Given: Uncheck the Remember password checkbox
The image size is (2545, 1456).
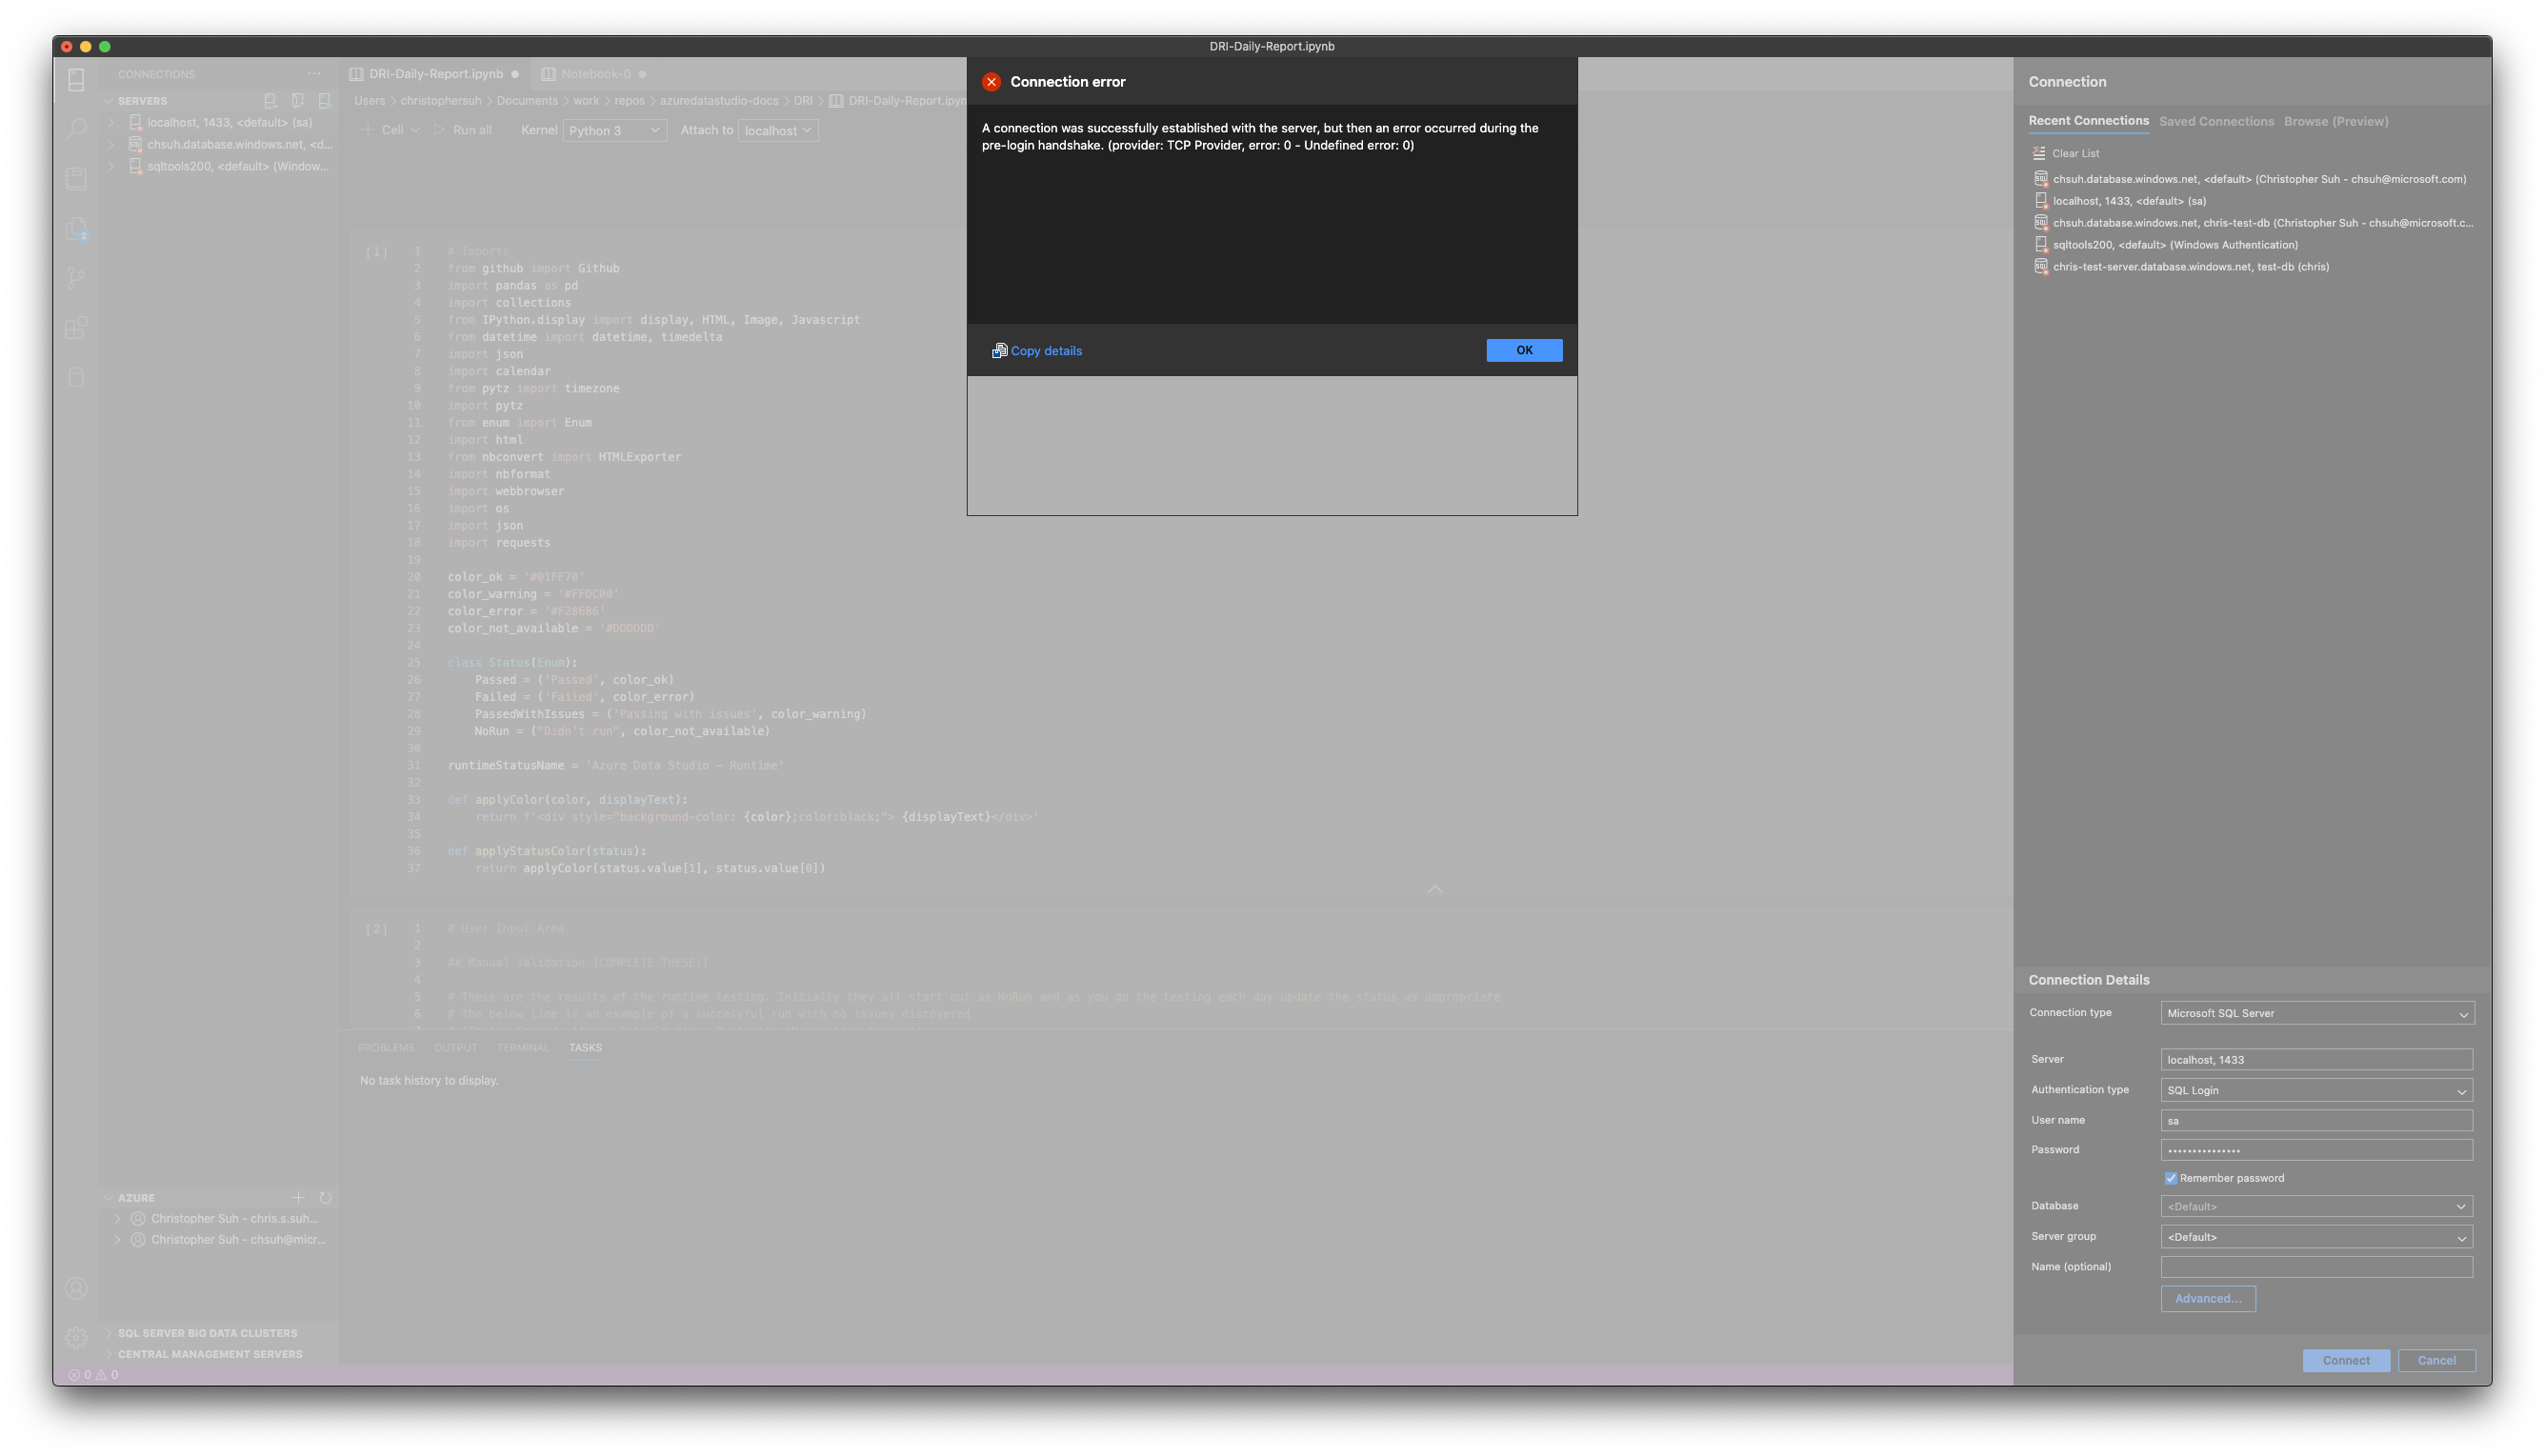Looking at the screenshot, I should (2171, 1178).
